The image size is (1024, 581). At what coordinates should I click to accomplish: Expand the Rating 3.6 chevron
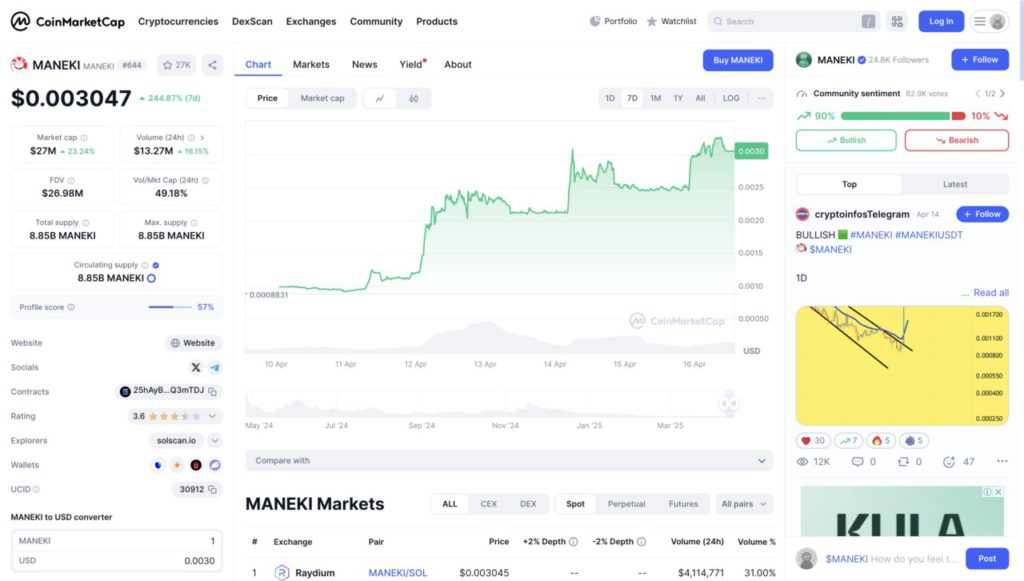213,416
